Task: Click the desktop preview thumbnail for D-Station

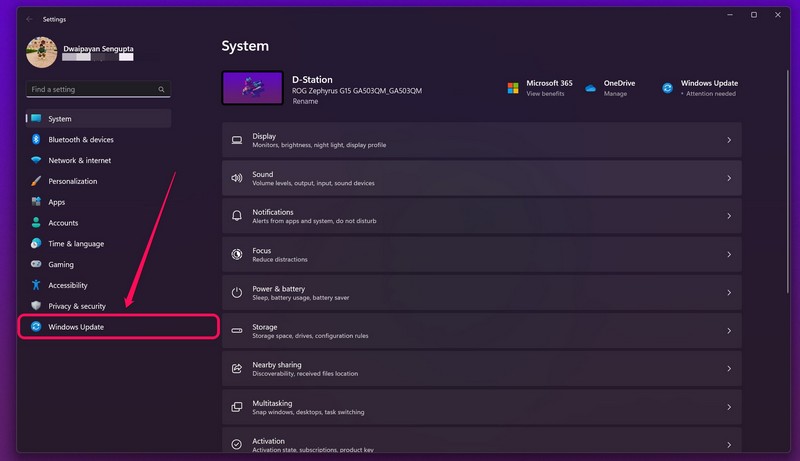Action: coord(253,88)
